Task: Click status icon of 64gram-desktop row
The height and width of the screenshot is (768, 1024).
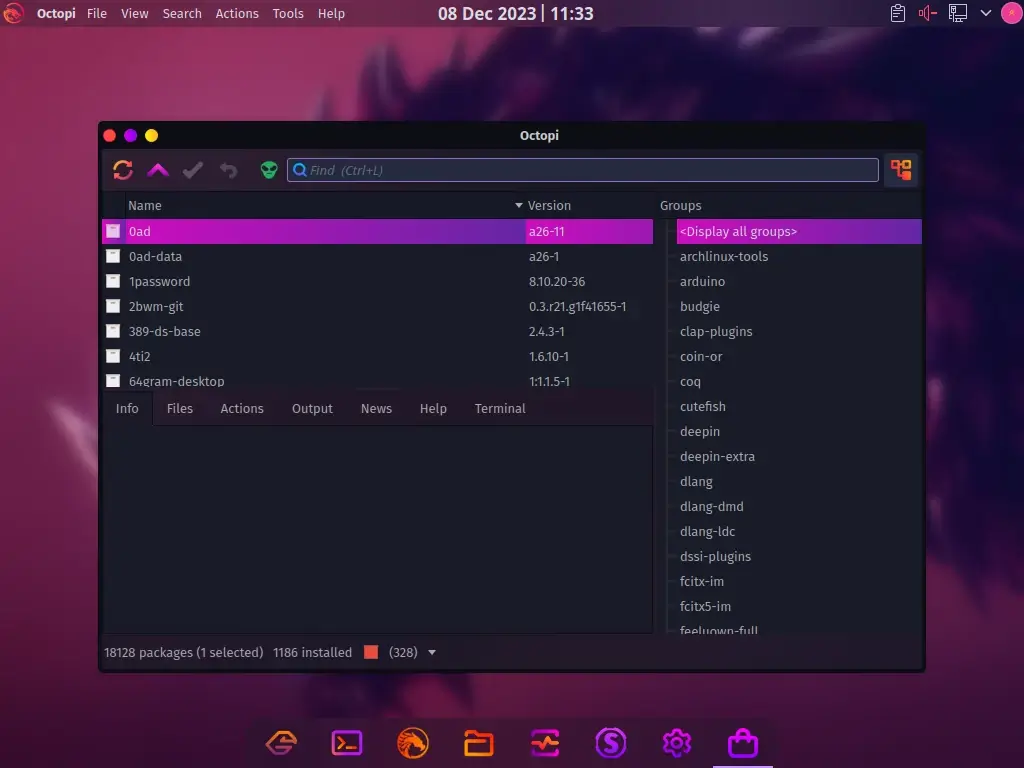Action: [113, 381]
